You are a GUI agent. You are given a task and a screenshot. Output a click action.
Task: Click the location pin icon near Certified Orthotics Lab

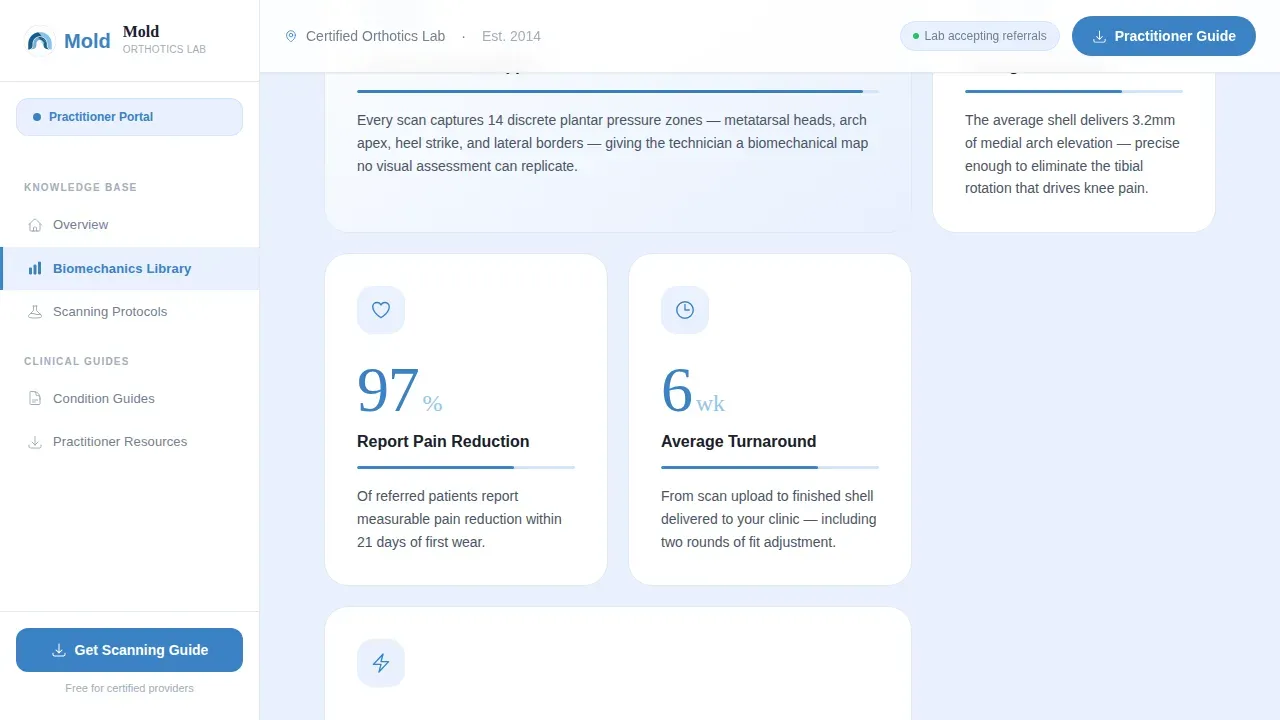pyautogui.click(x=291, y=36)
